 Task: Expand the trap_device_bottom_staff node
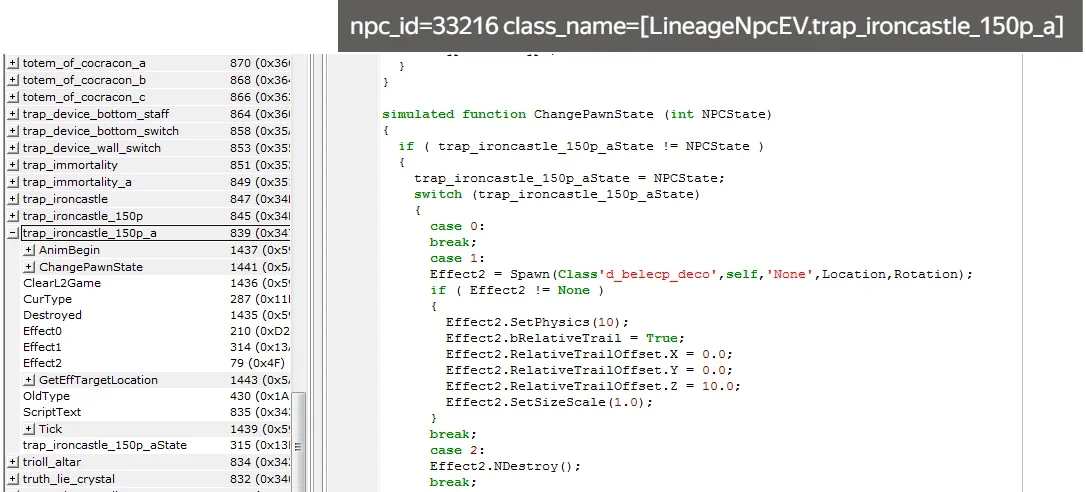13,114
